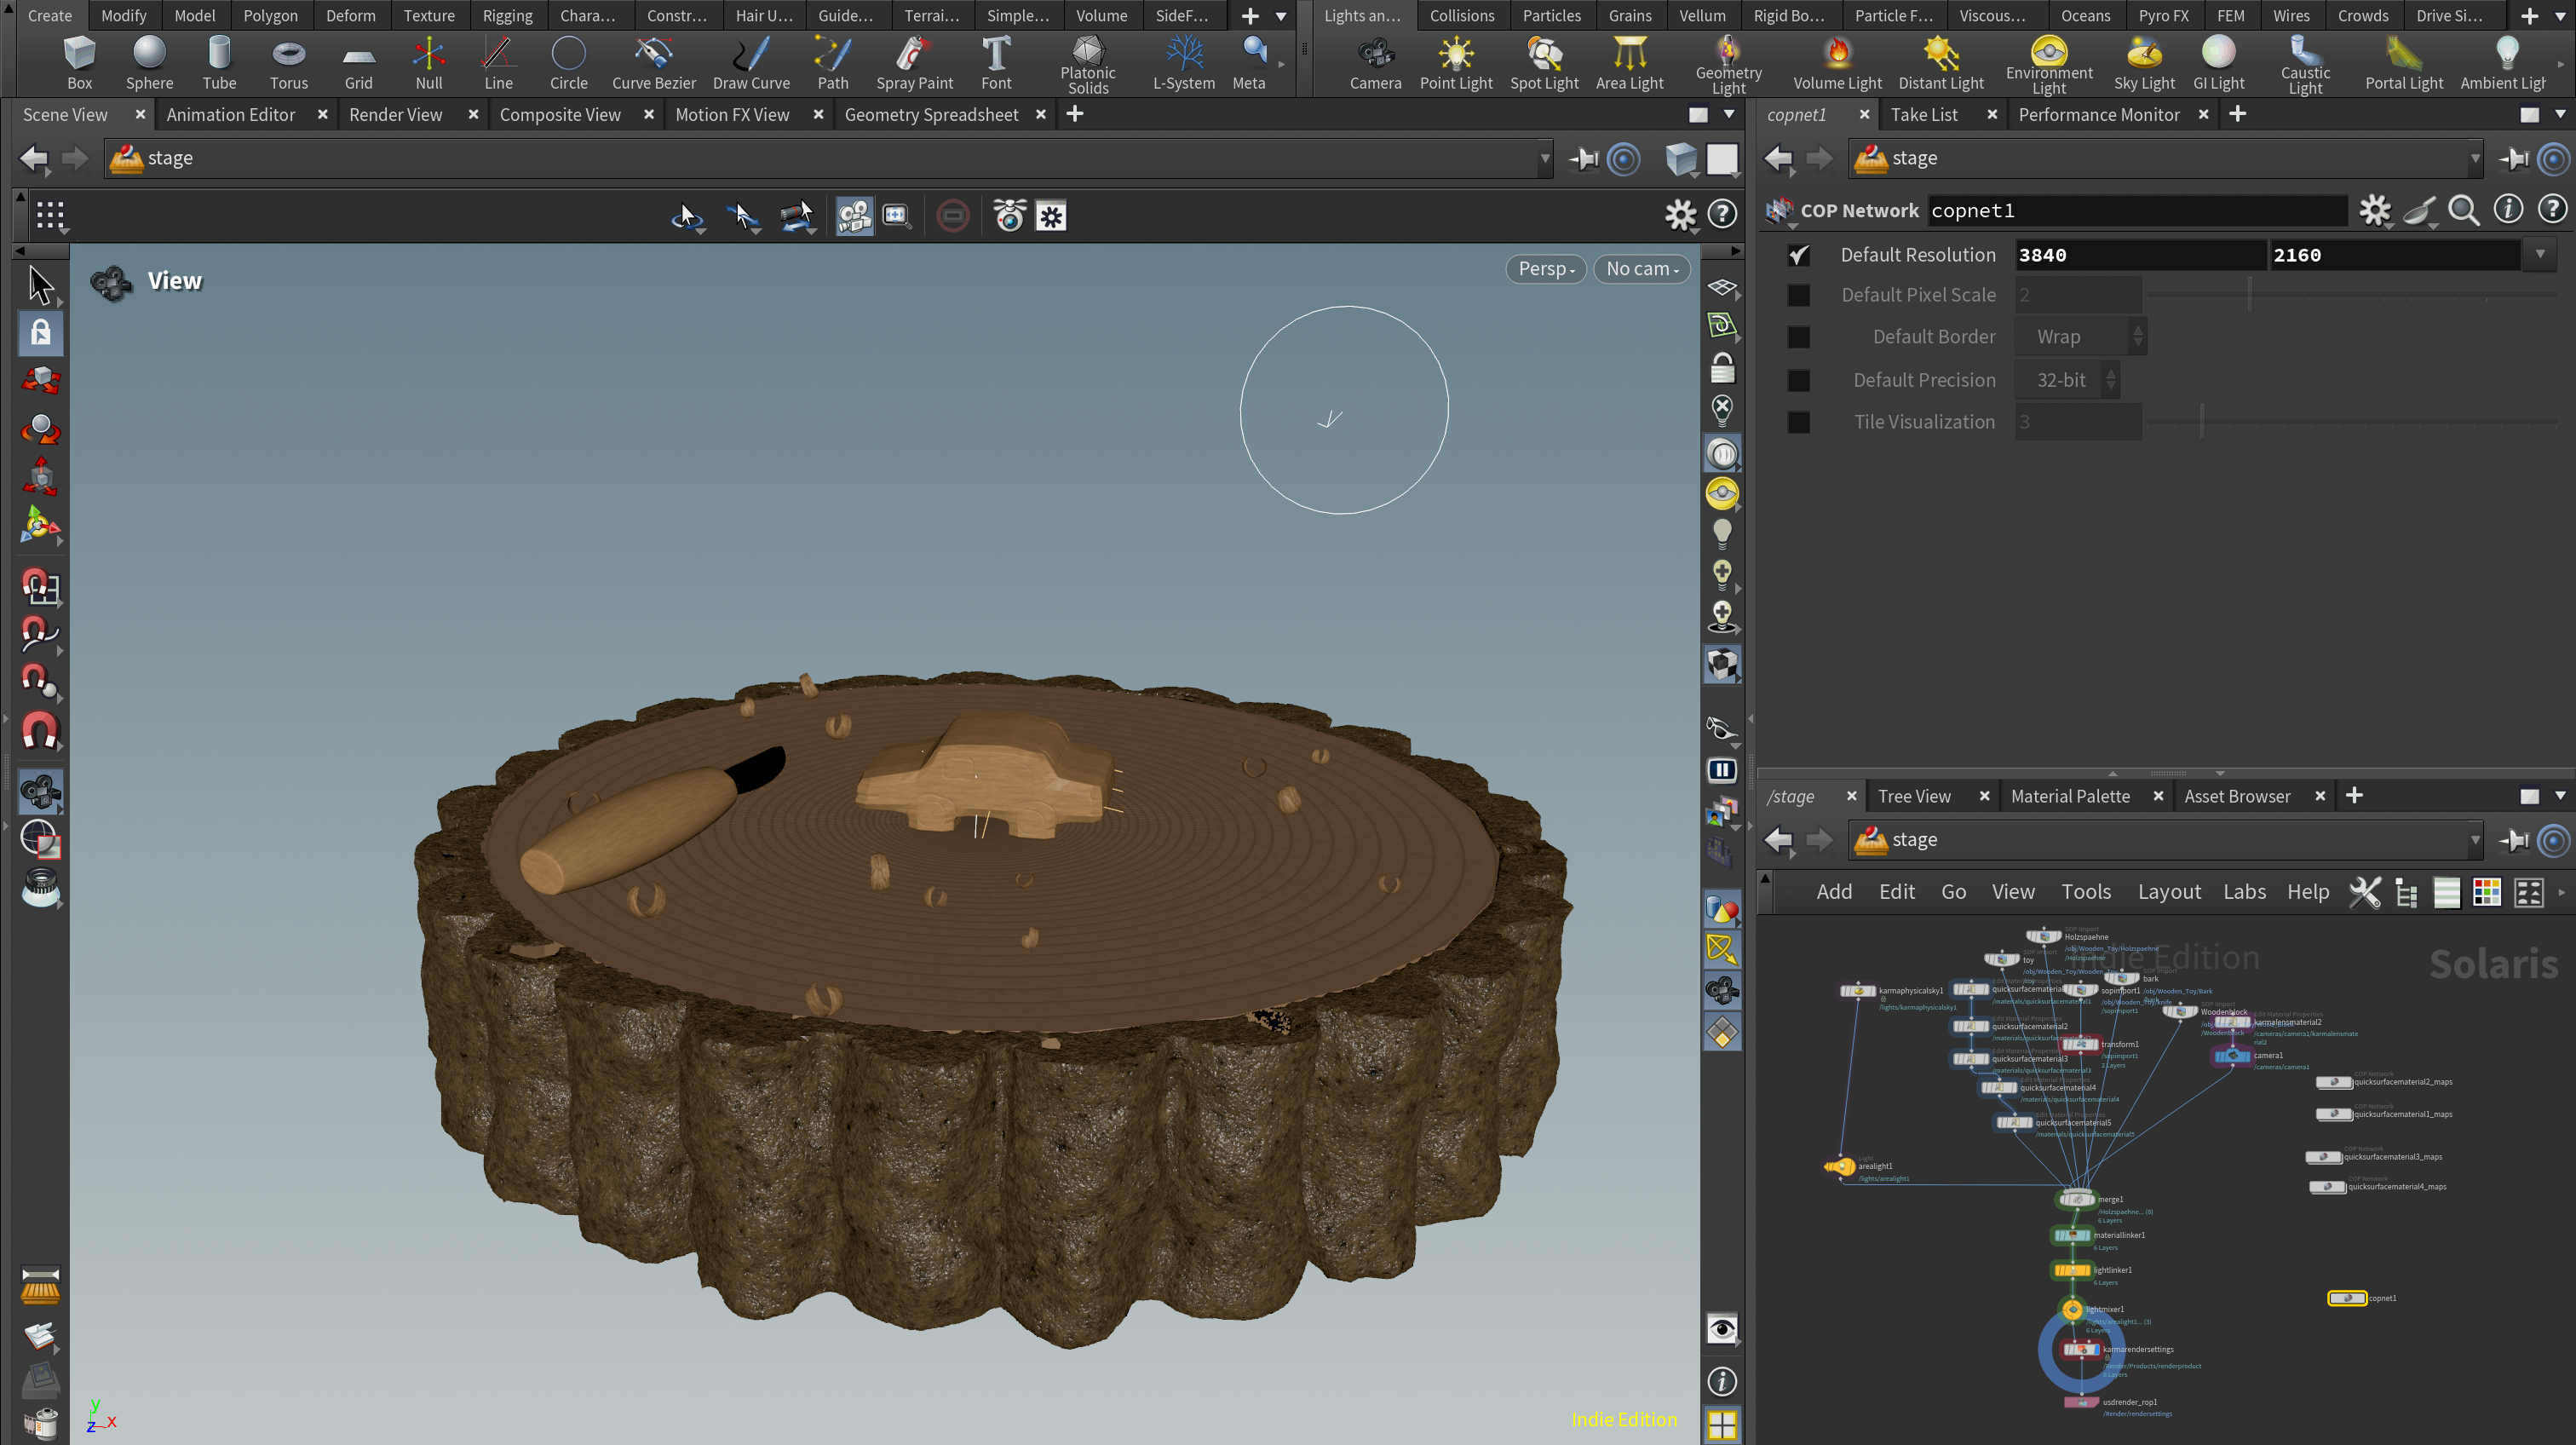This screenshot has height=1445, width=2576.
Task: Open the Labs menu
Action: (x=2244, y=891)
